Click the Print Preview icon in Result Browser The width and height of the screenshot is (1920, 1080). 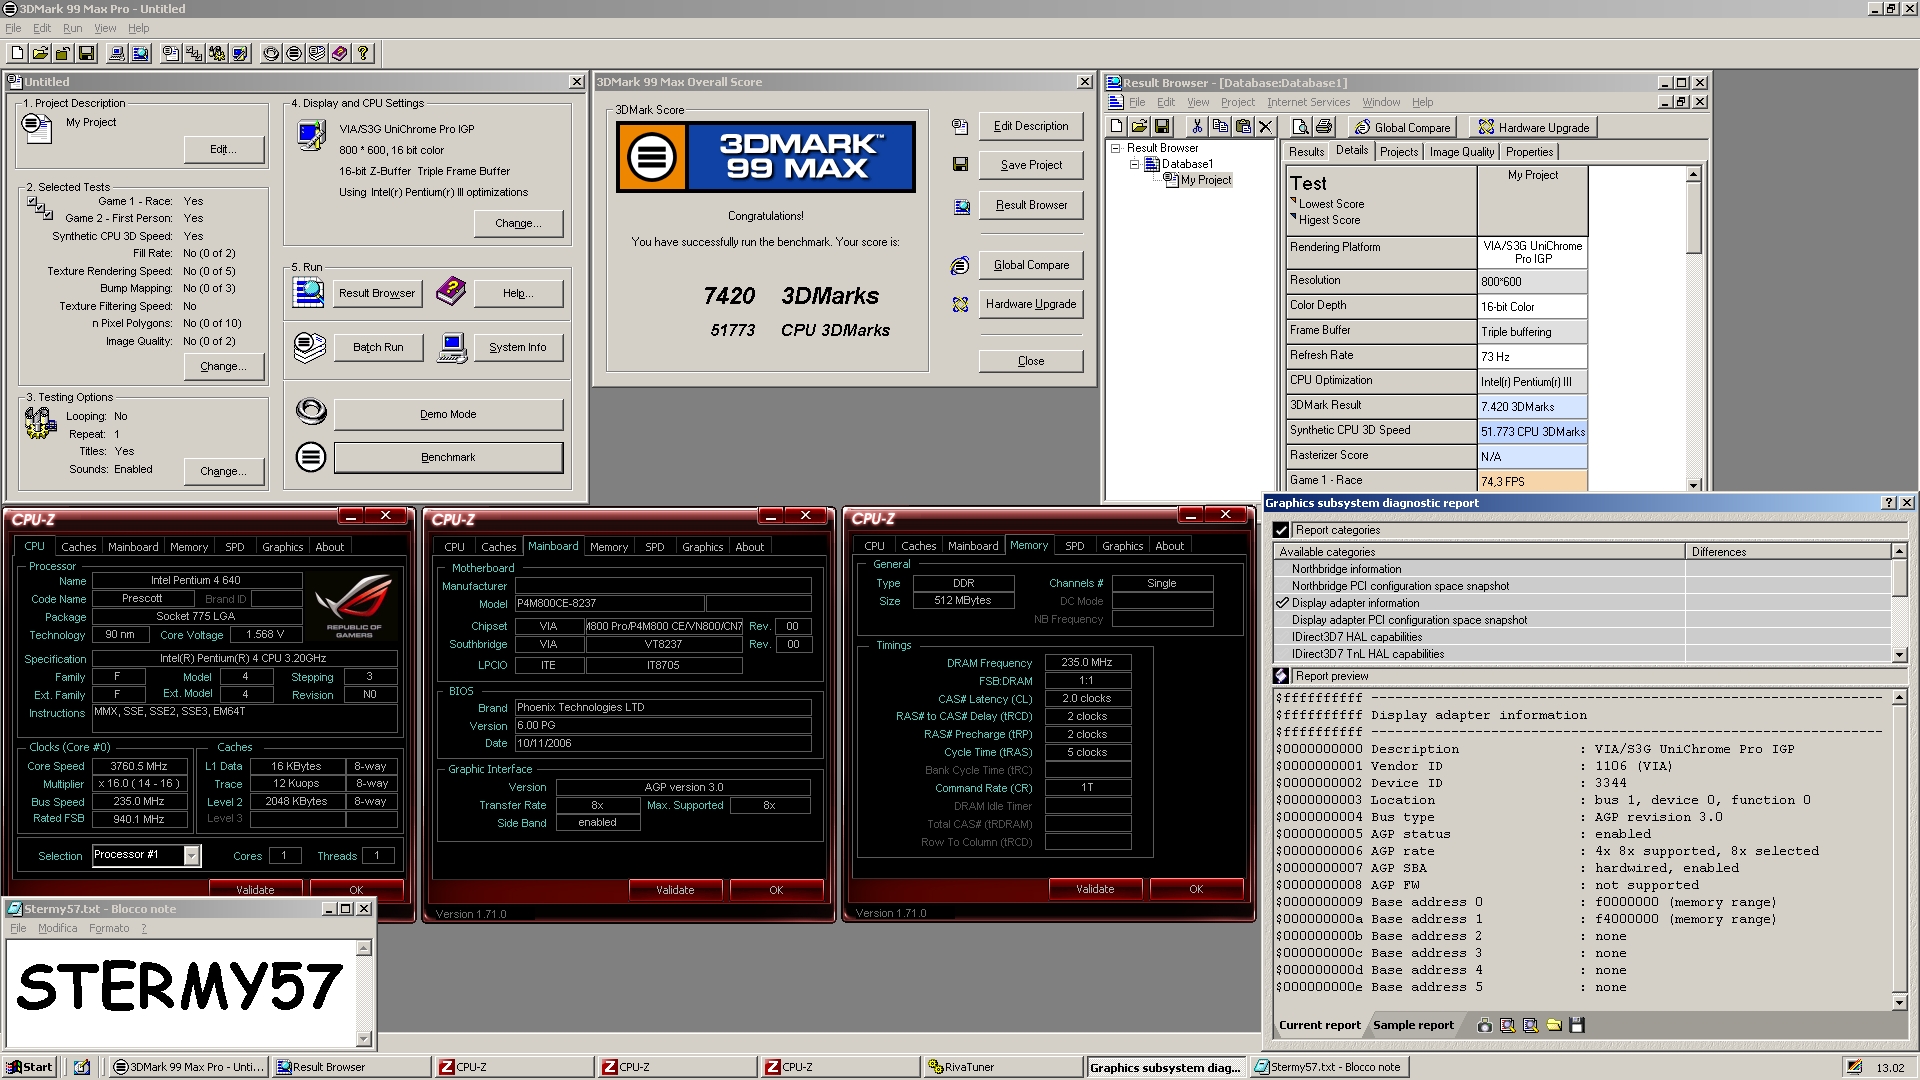click(1300, 127)
